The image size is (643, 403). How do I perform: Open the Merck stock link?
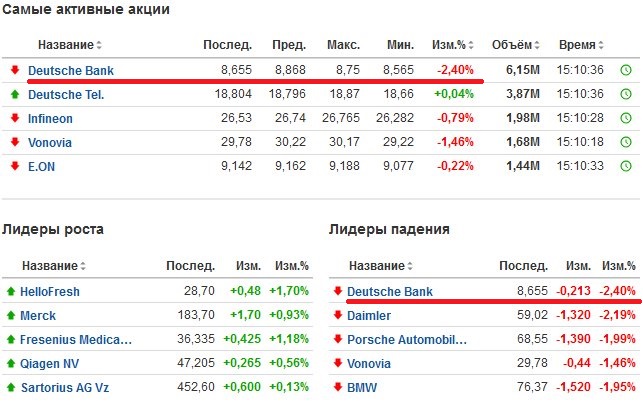38,316
